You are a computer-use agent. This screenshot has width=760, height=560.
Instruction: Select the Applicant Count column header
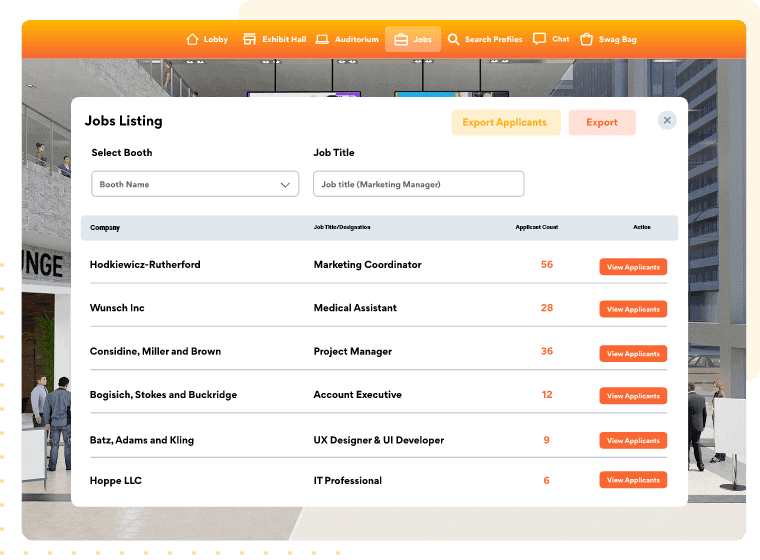(537, 227)
